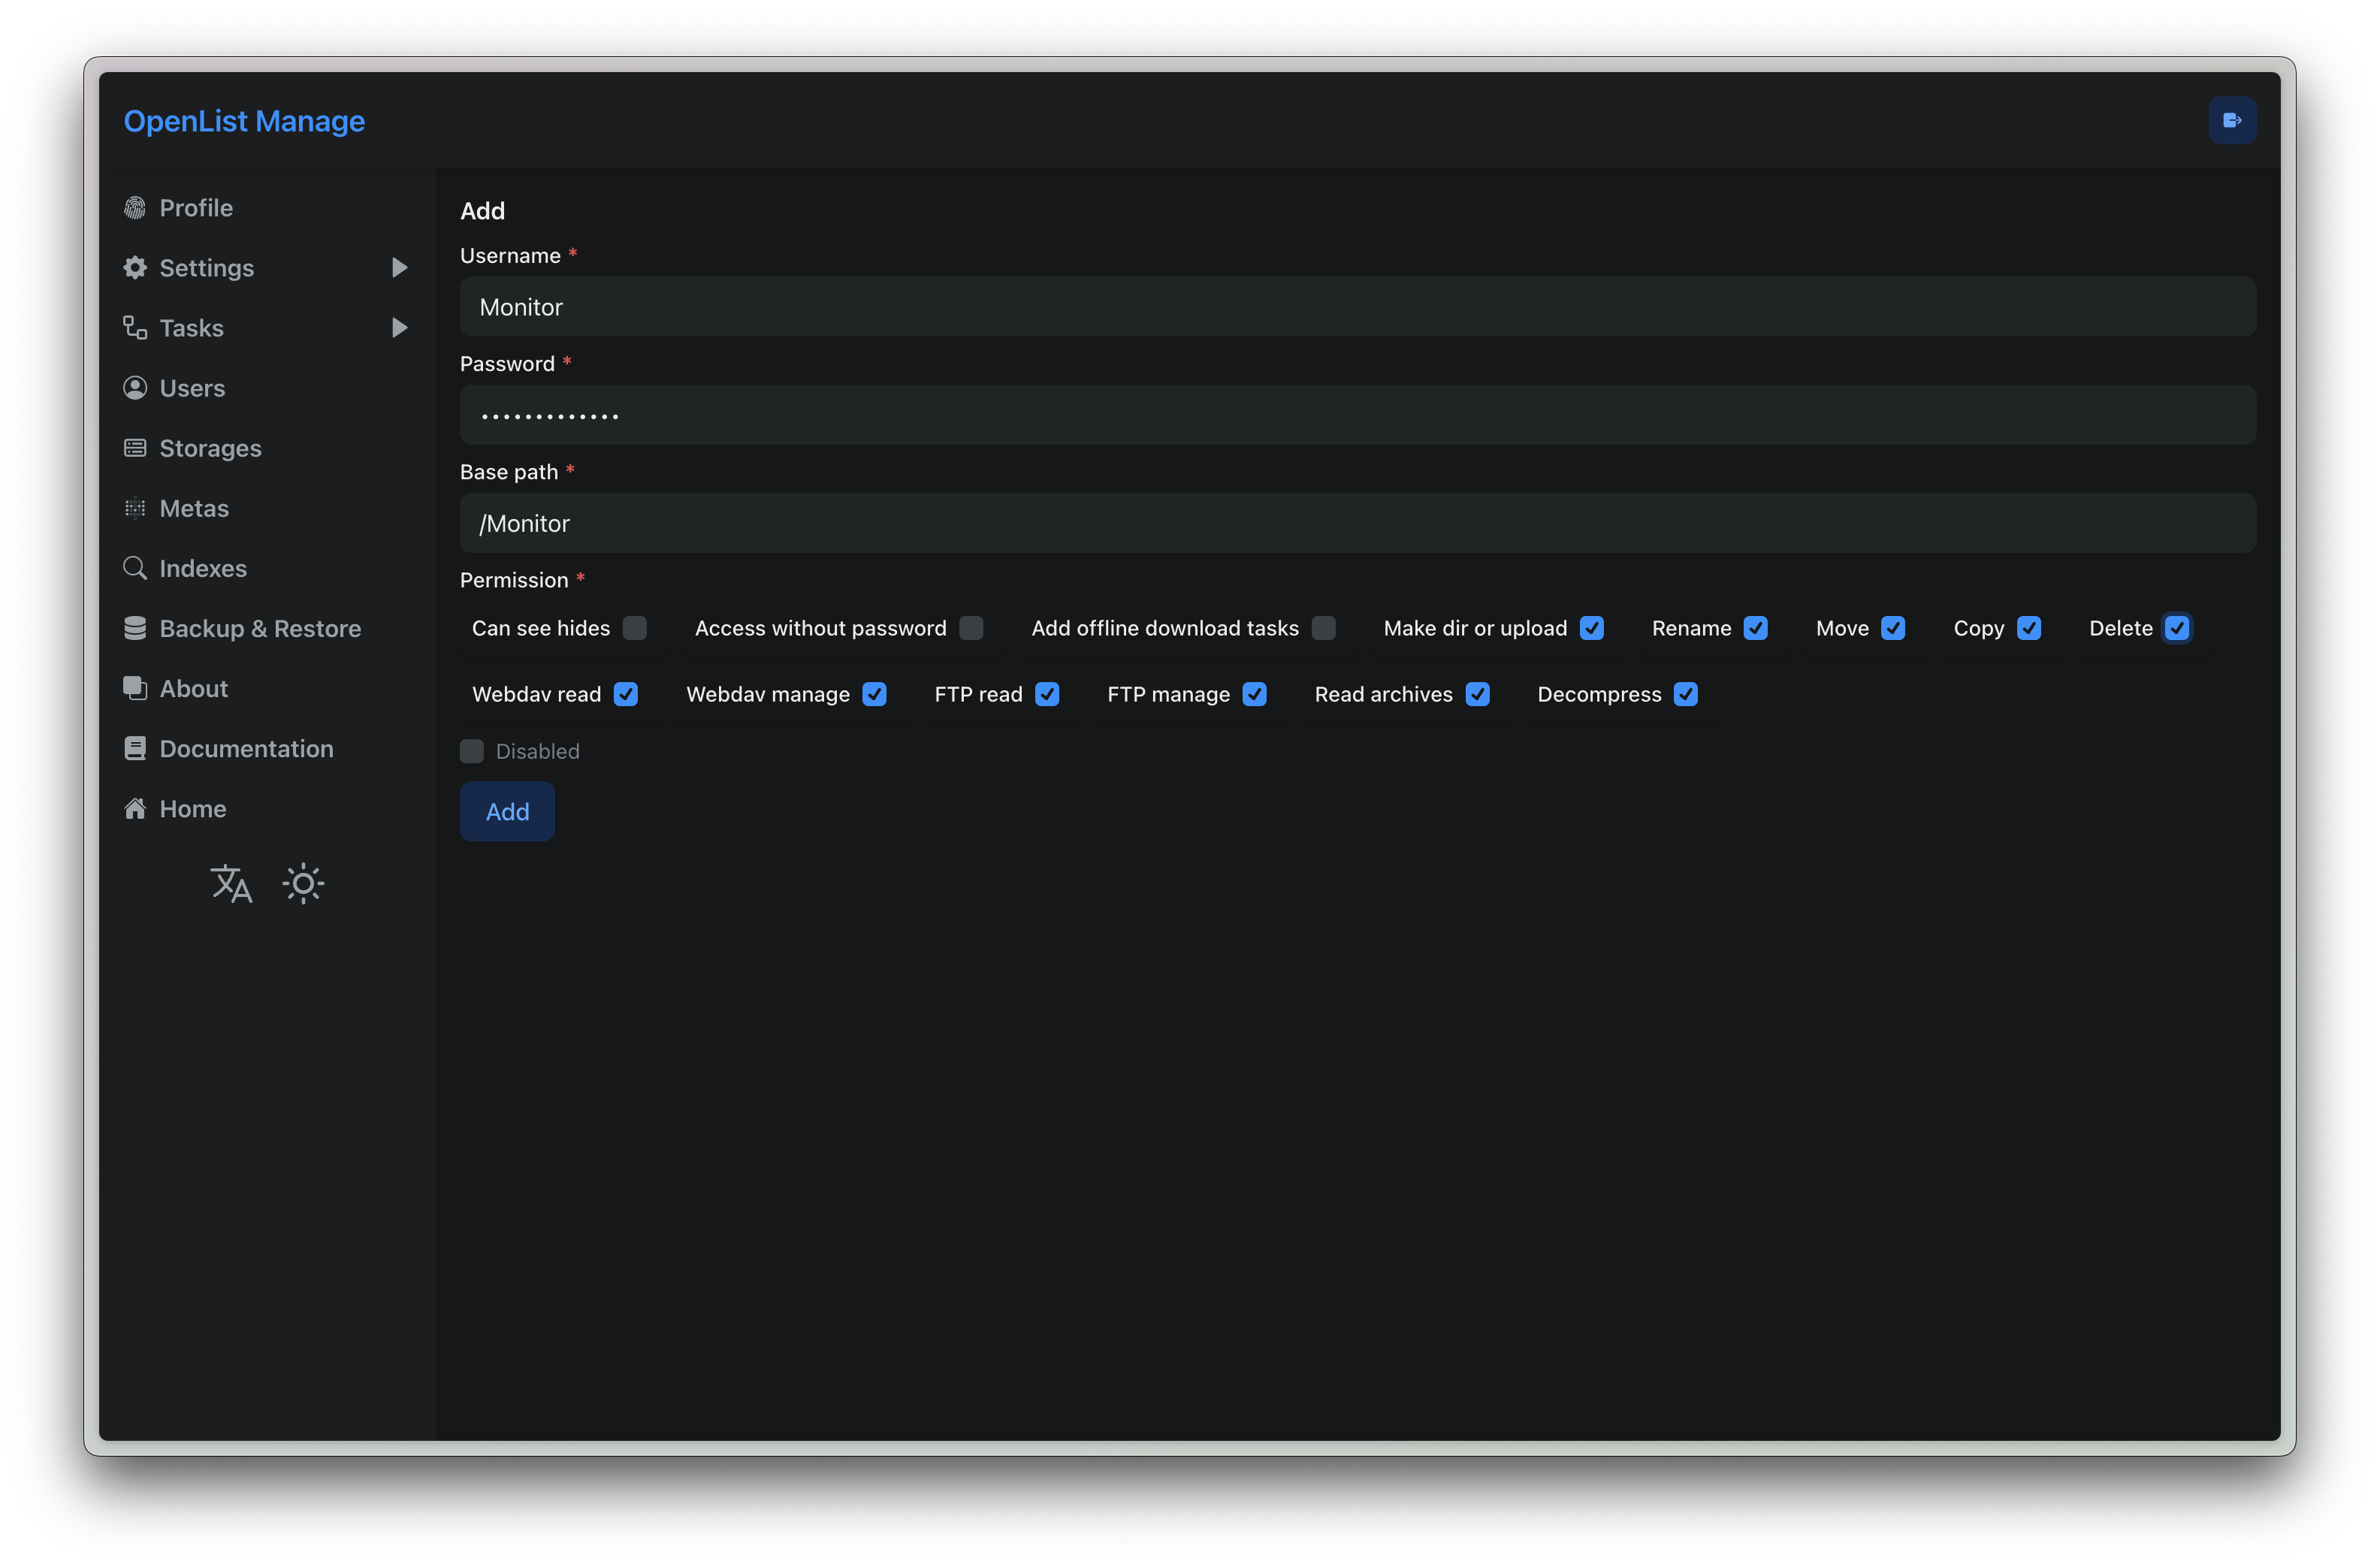Enable the Can see hides checkbox
Screen dimensions: 2380x1567
pos(634,628)
